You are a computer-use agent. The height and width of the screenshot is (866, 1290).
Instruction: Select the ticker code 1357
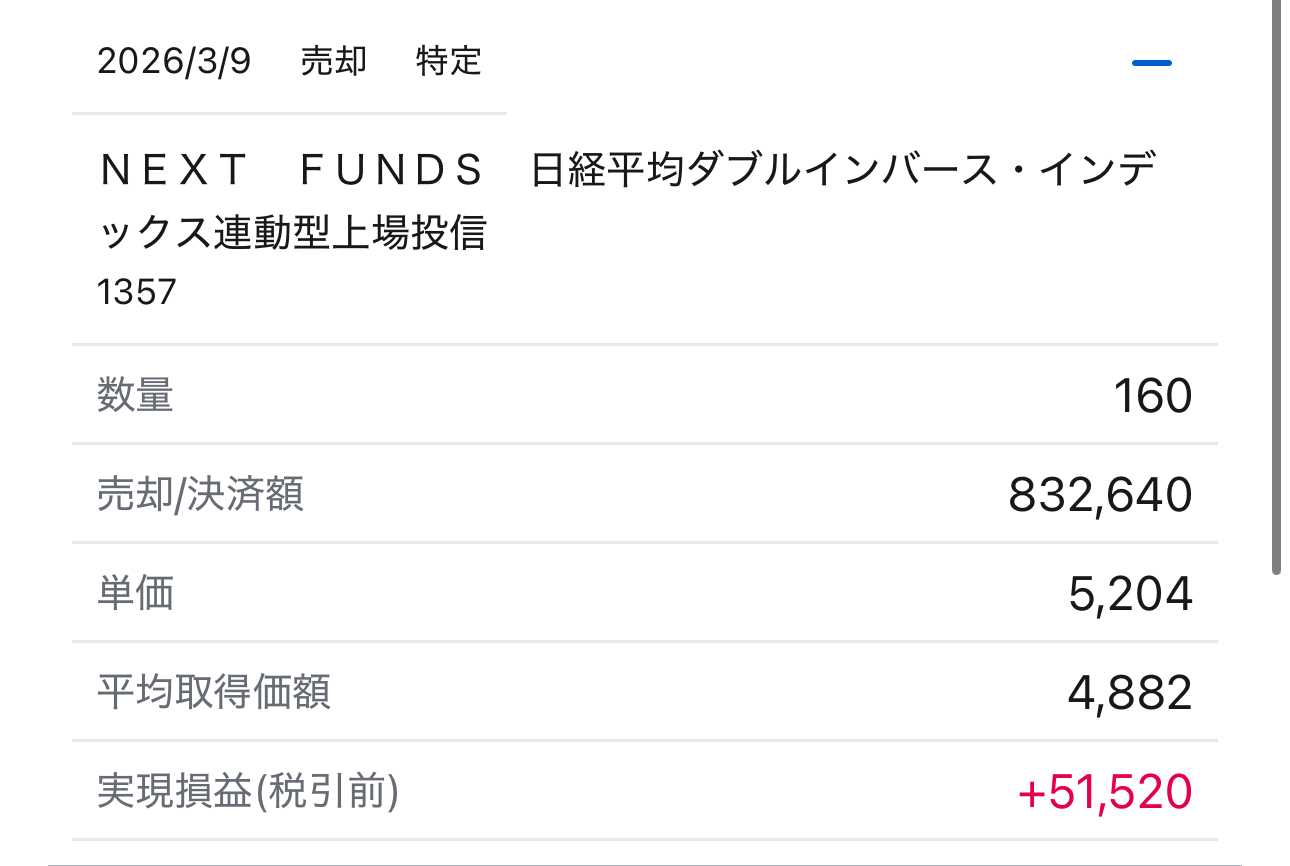click(x=137, y=292)
